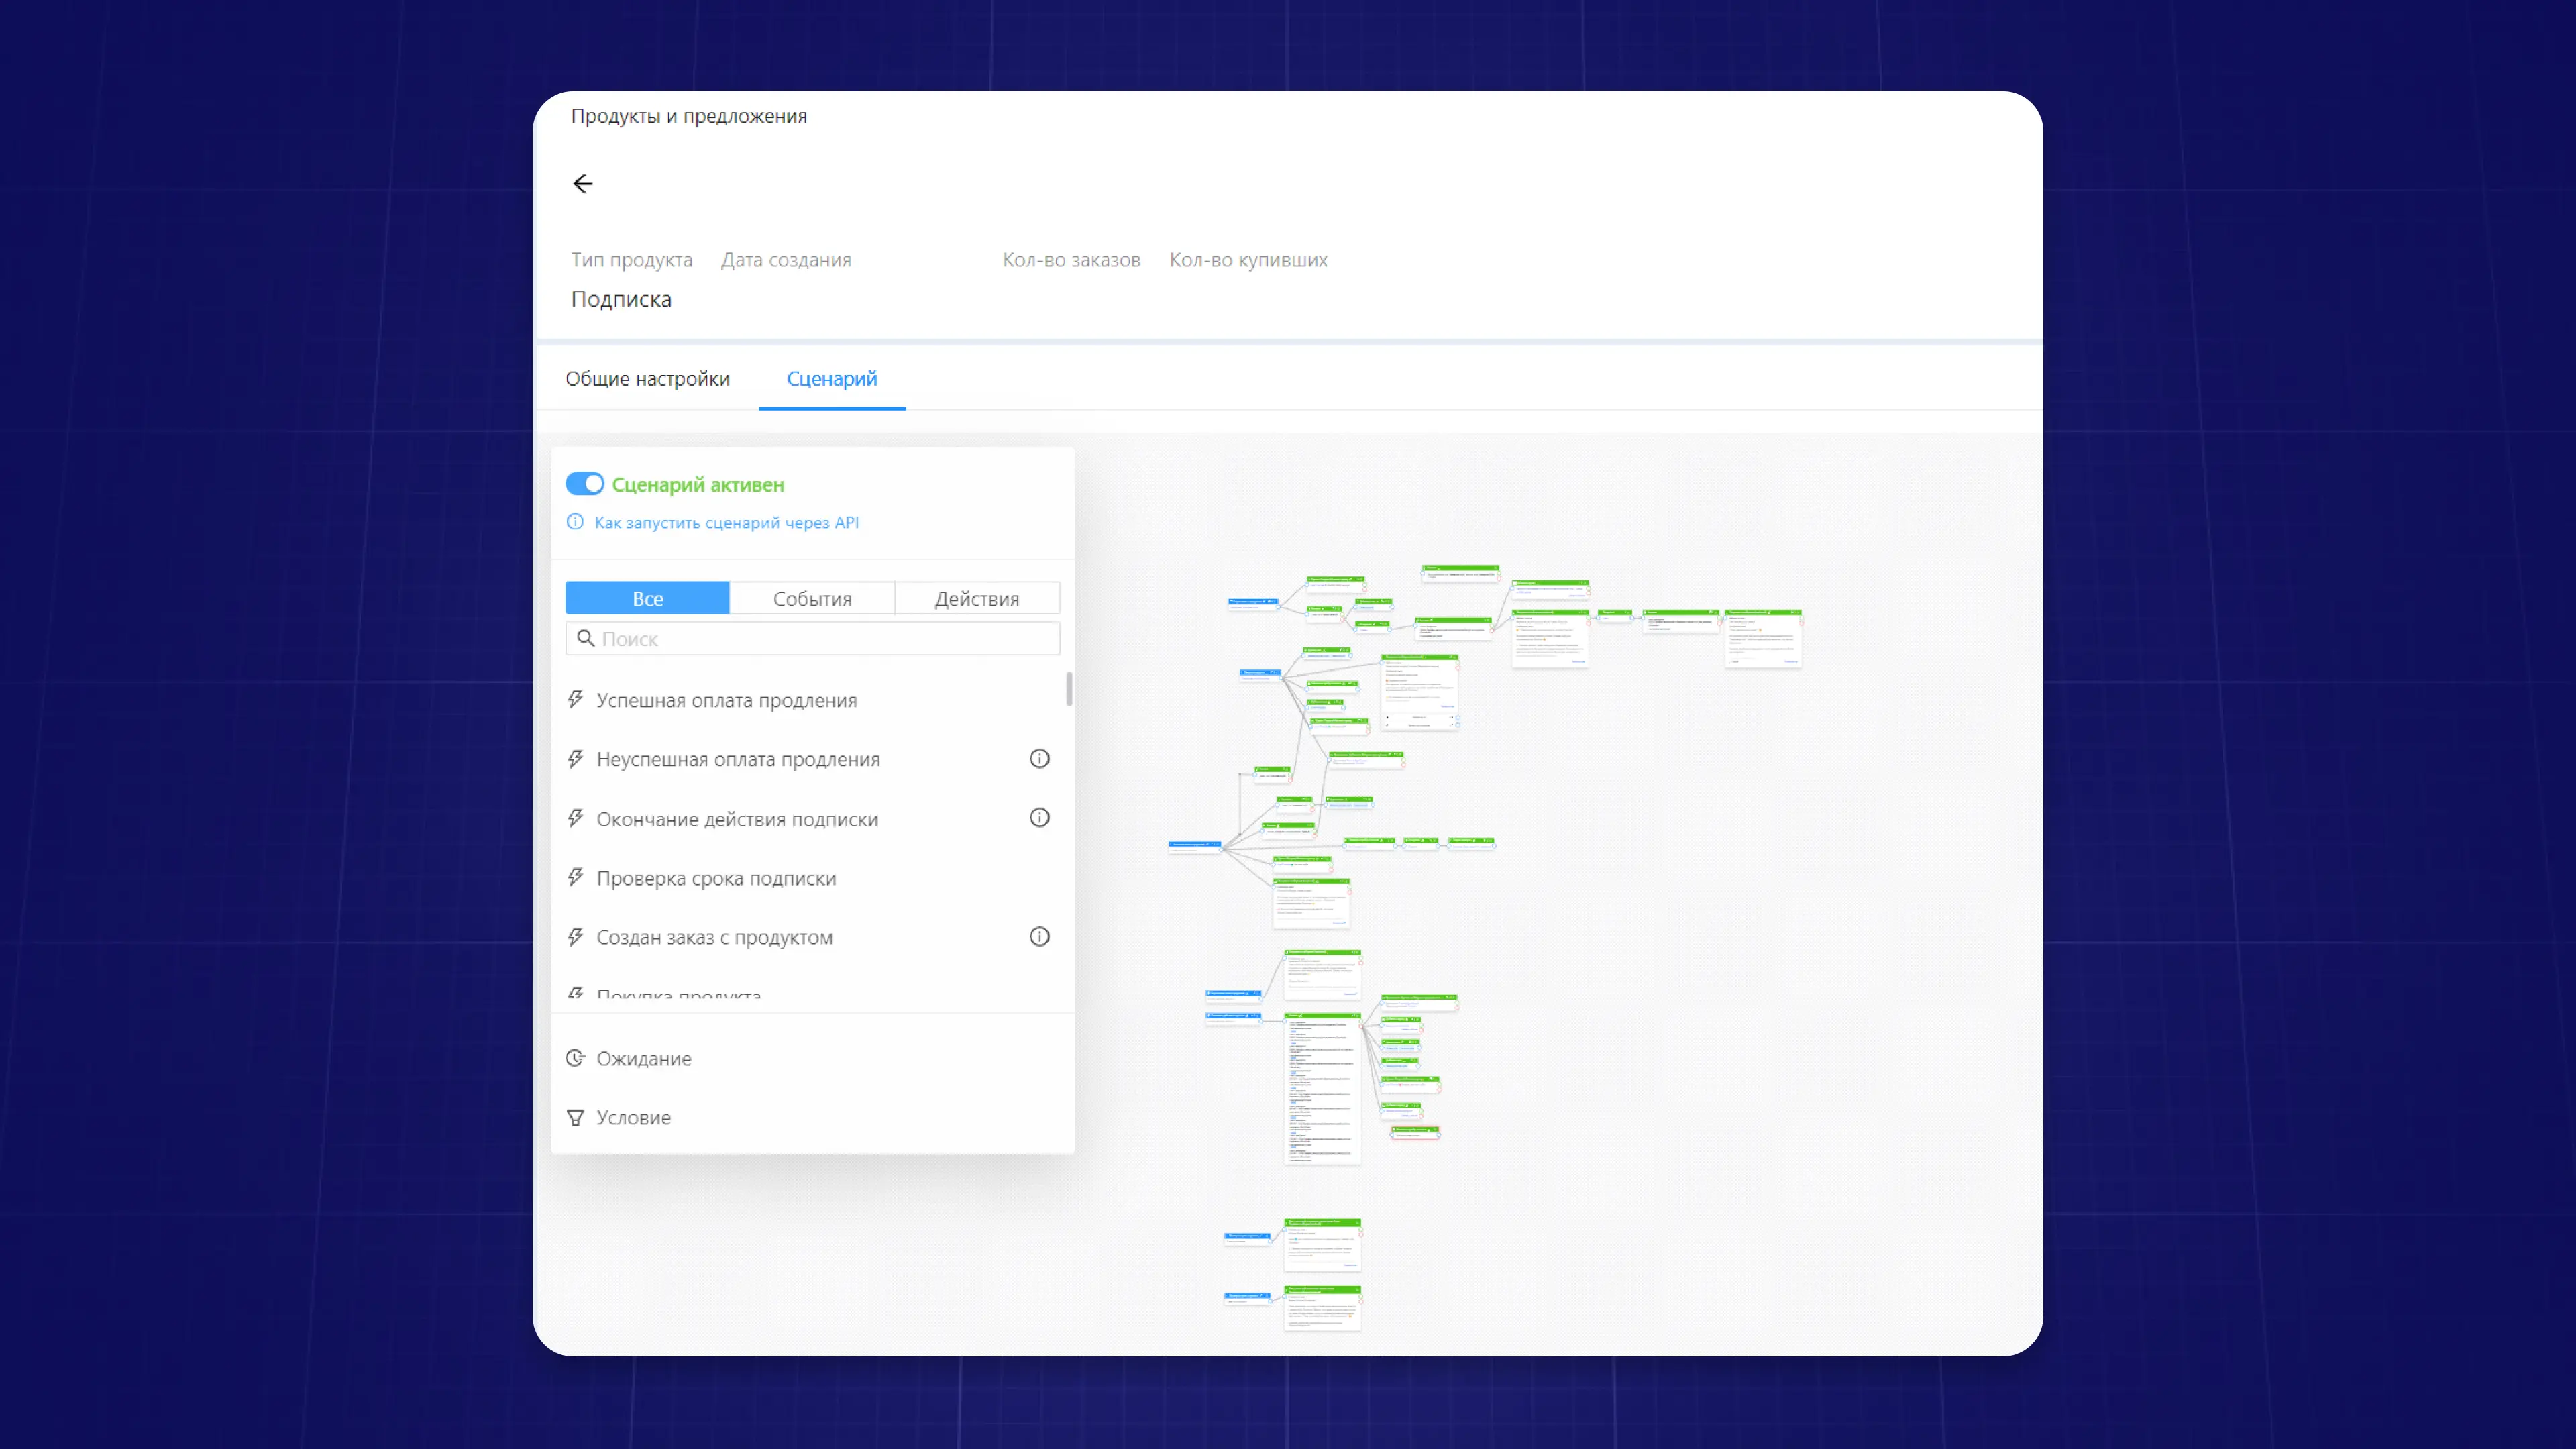Switch filter to Действия
The image size is (2576, 1449).
(976, 599)
